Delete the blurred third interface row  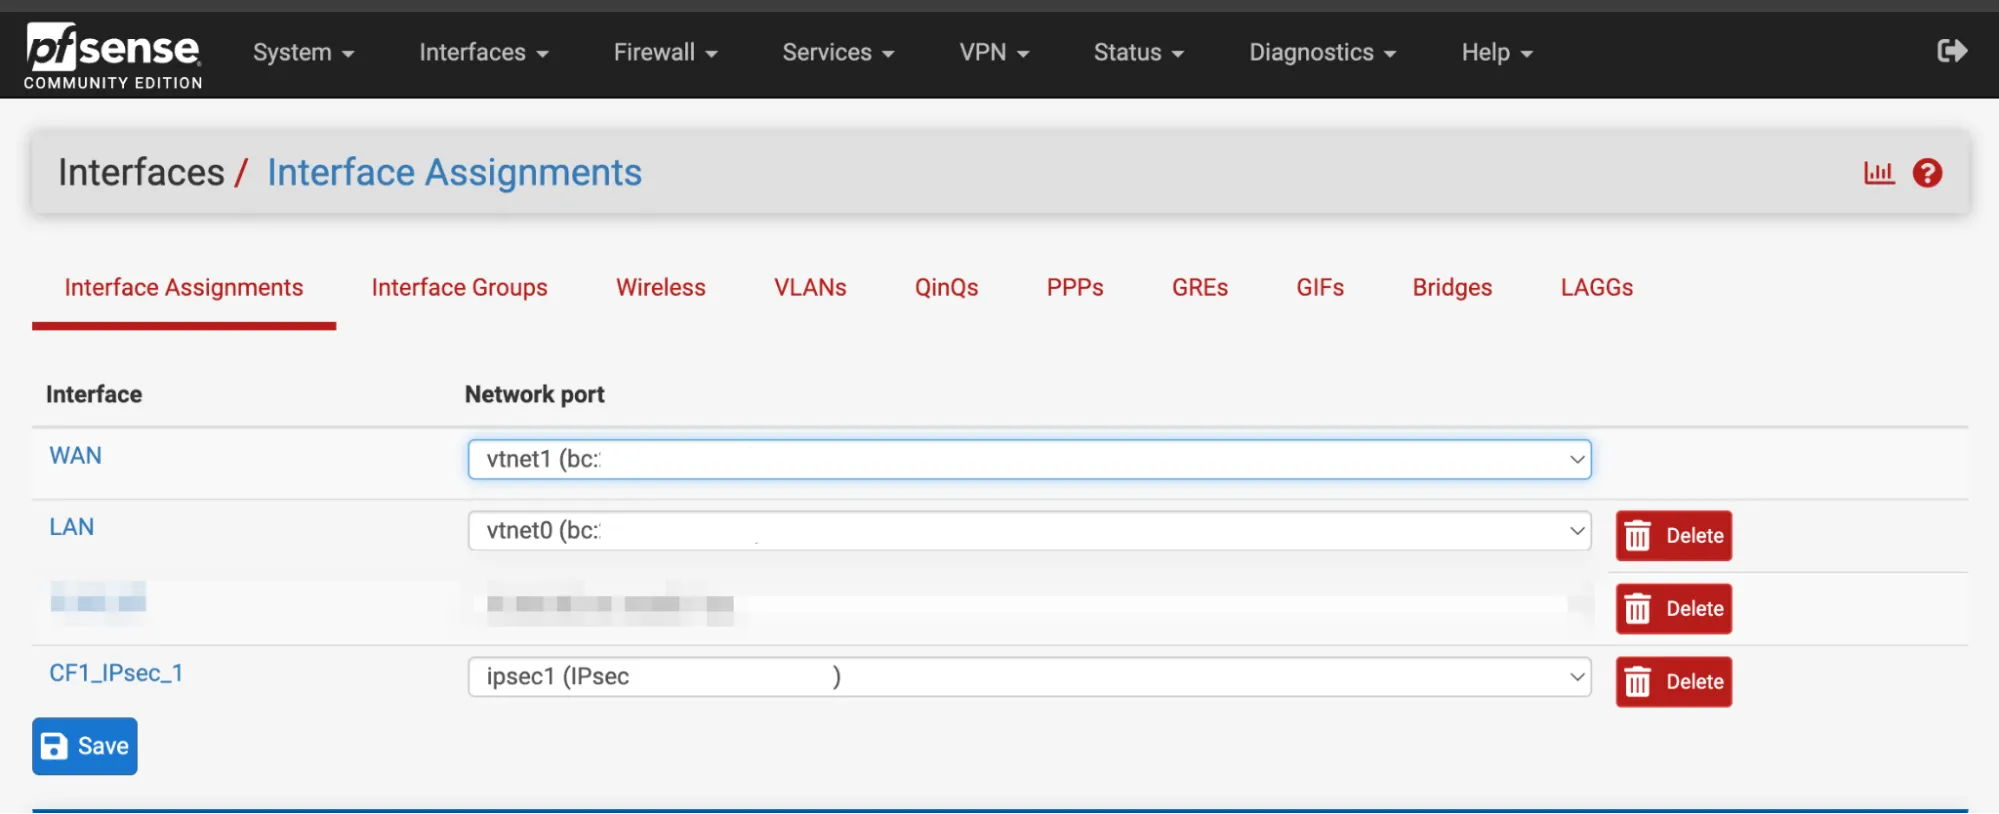tap(1673, 609)
